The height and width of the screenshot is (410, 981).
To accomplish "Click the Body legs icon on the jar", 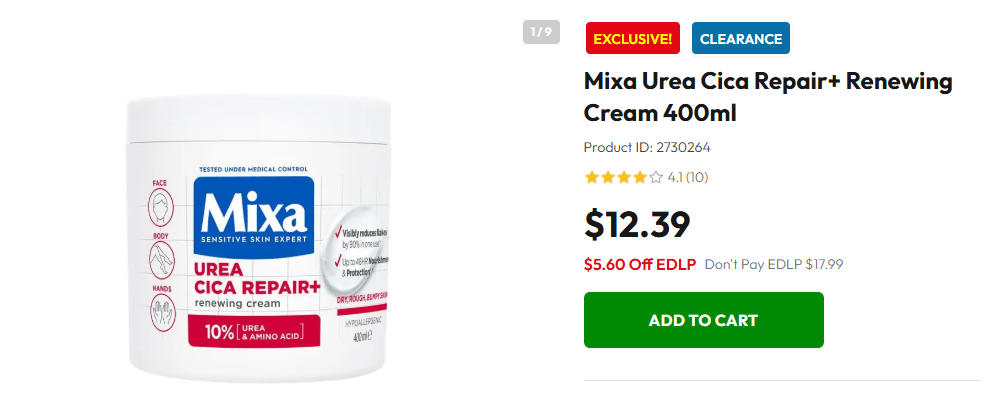I will [x=161, y=260].
